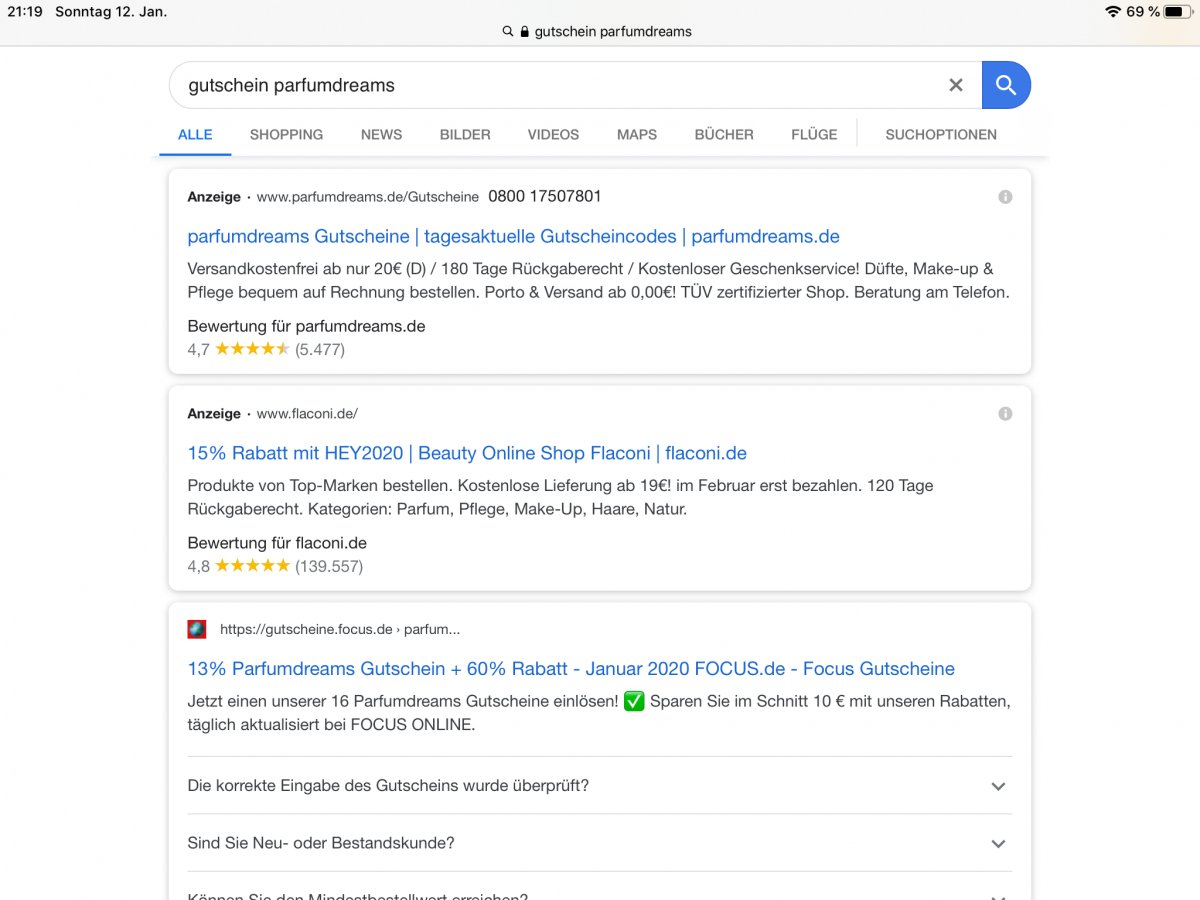The width and height of the screenshot is (1200, 900).
Task: Open the parfumdreams Gutscheine ad link
Action: tap(514, 237)
